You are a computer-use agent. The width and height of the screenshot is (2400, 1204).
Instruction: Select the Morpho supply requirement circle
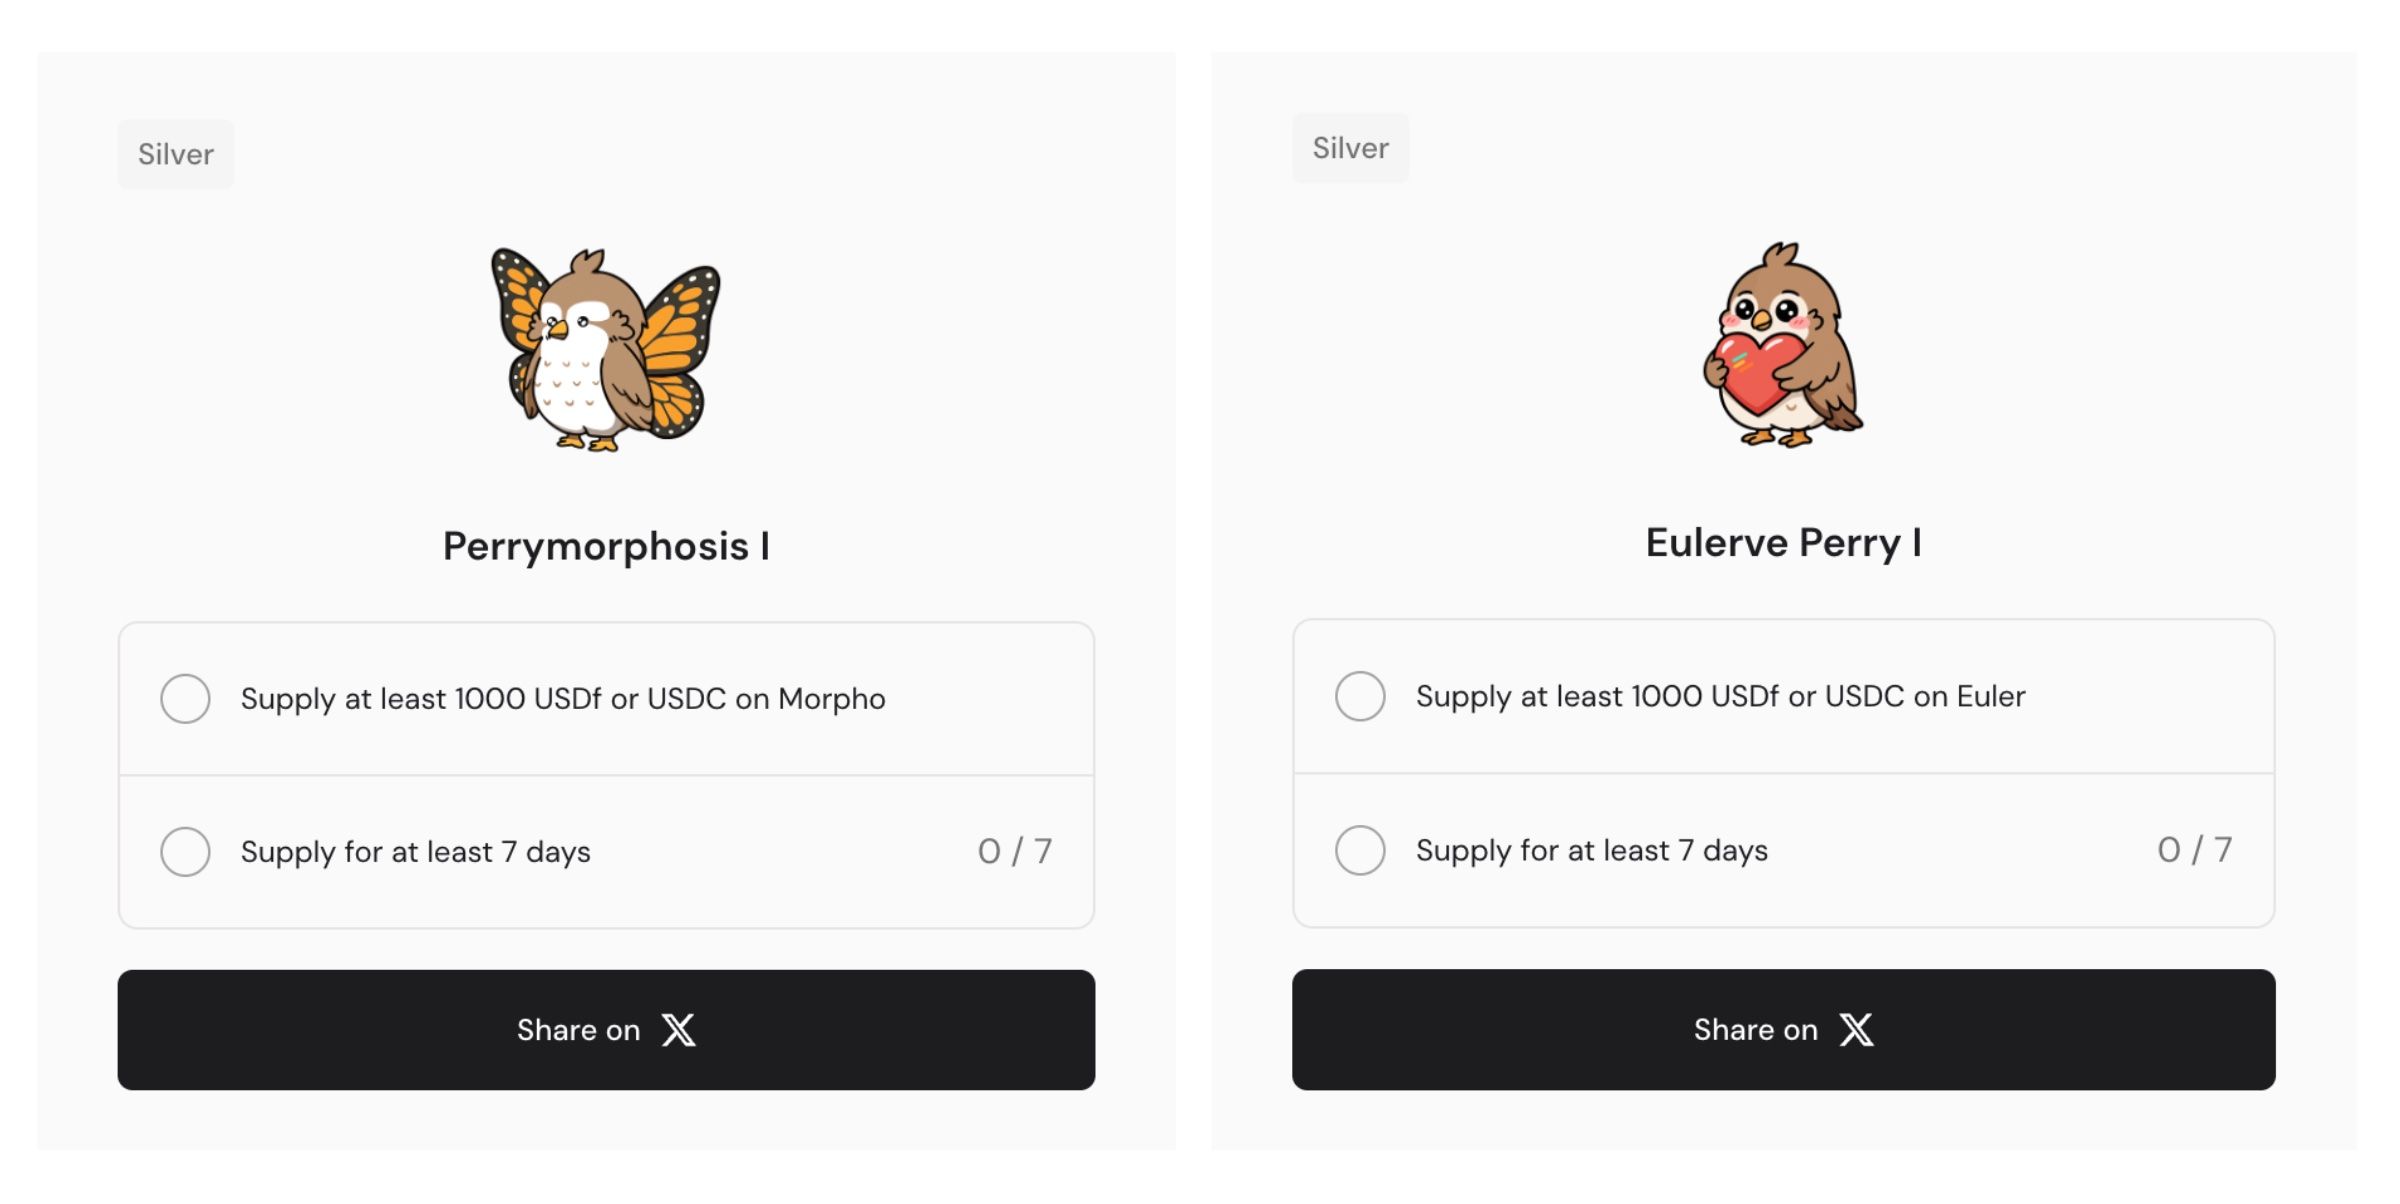click(x=185, y=698)
